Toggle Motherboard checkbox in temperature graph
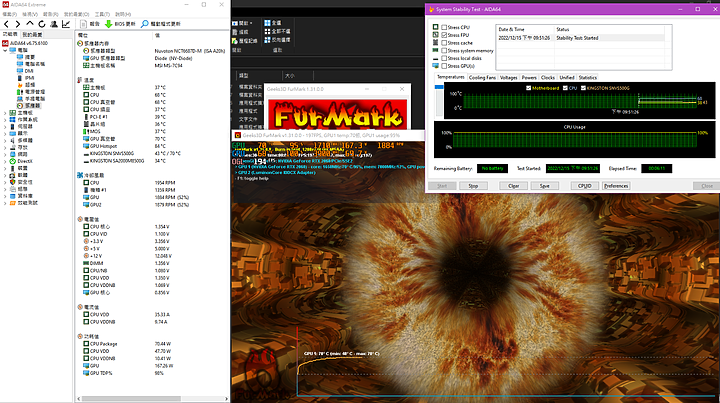 pos(529,88)
